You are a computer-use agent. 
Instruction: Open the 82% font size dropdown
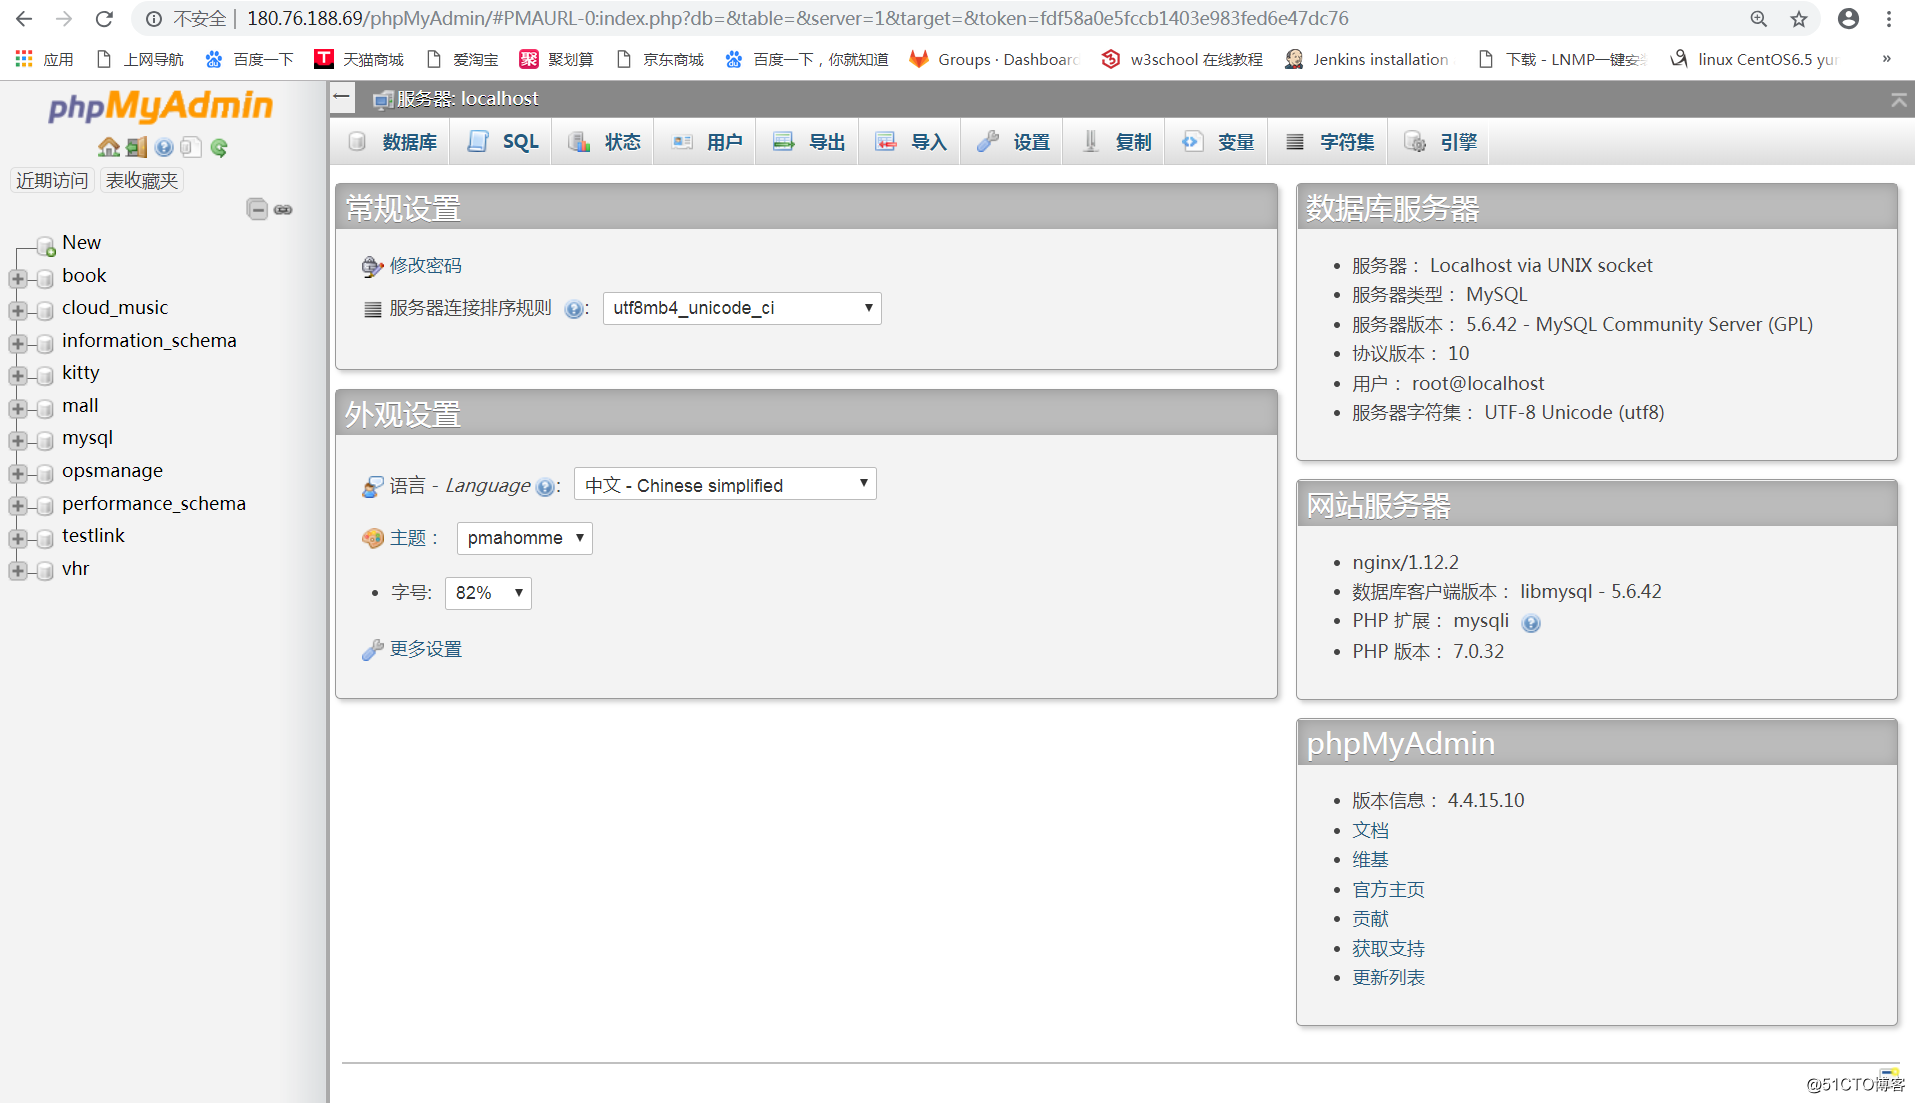488,593
